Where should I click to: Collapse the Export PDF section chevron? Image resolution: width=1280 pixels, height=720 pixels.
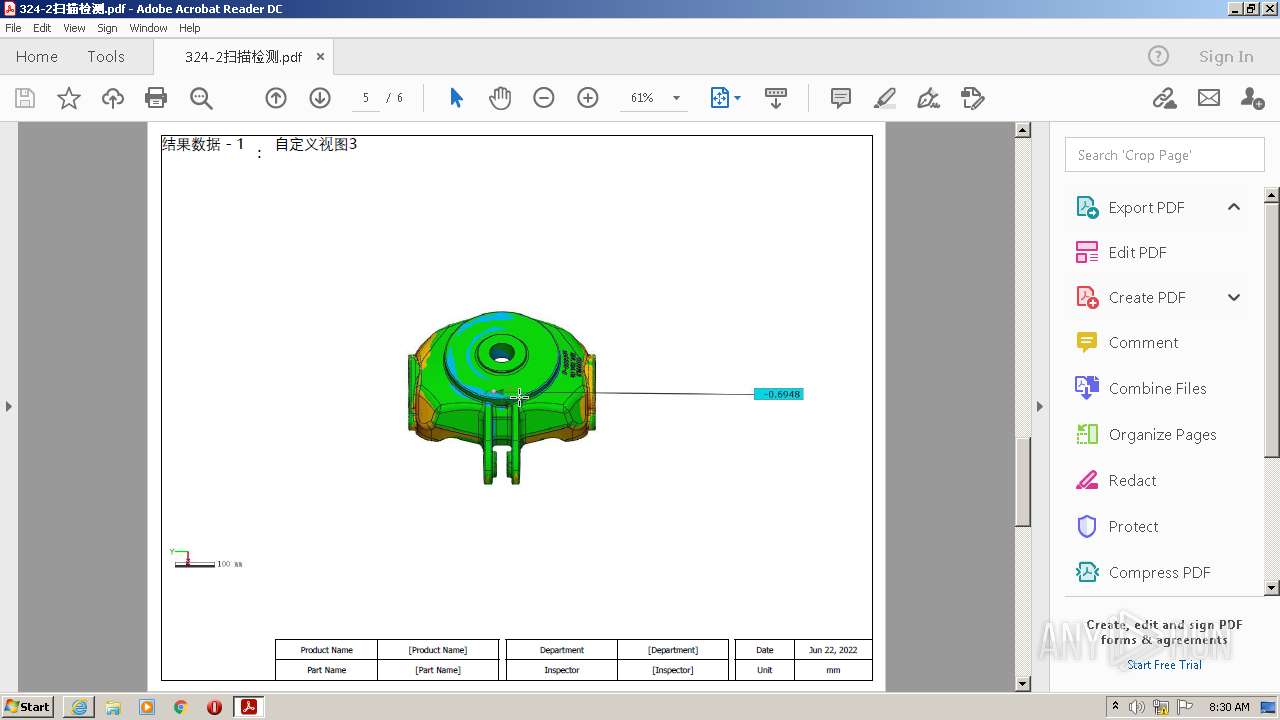point(1233,207)
